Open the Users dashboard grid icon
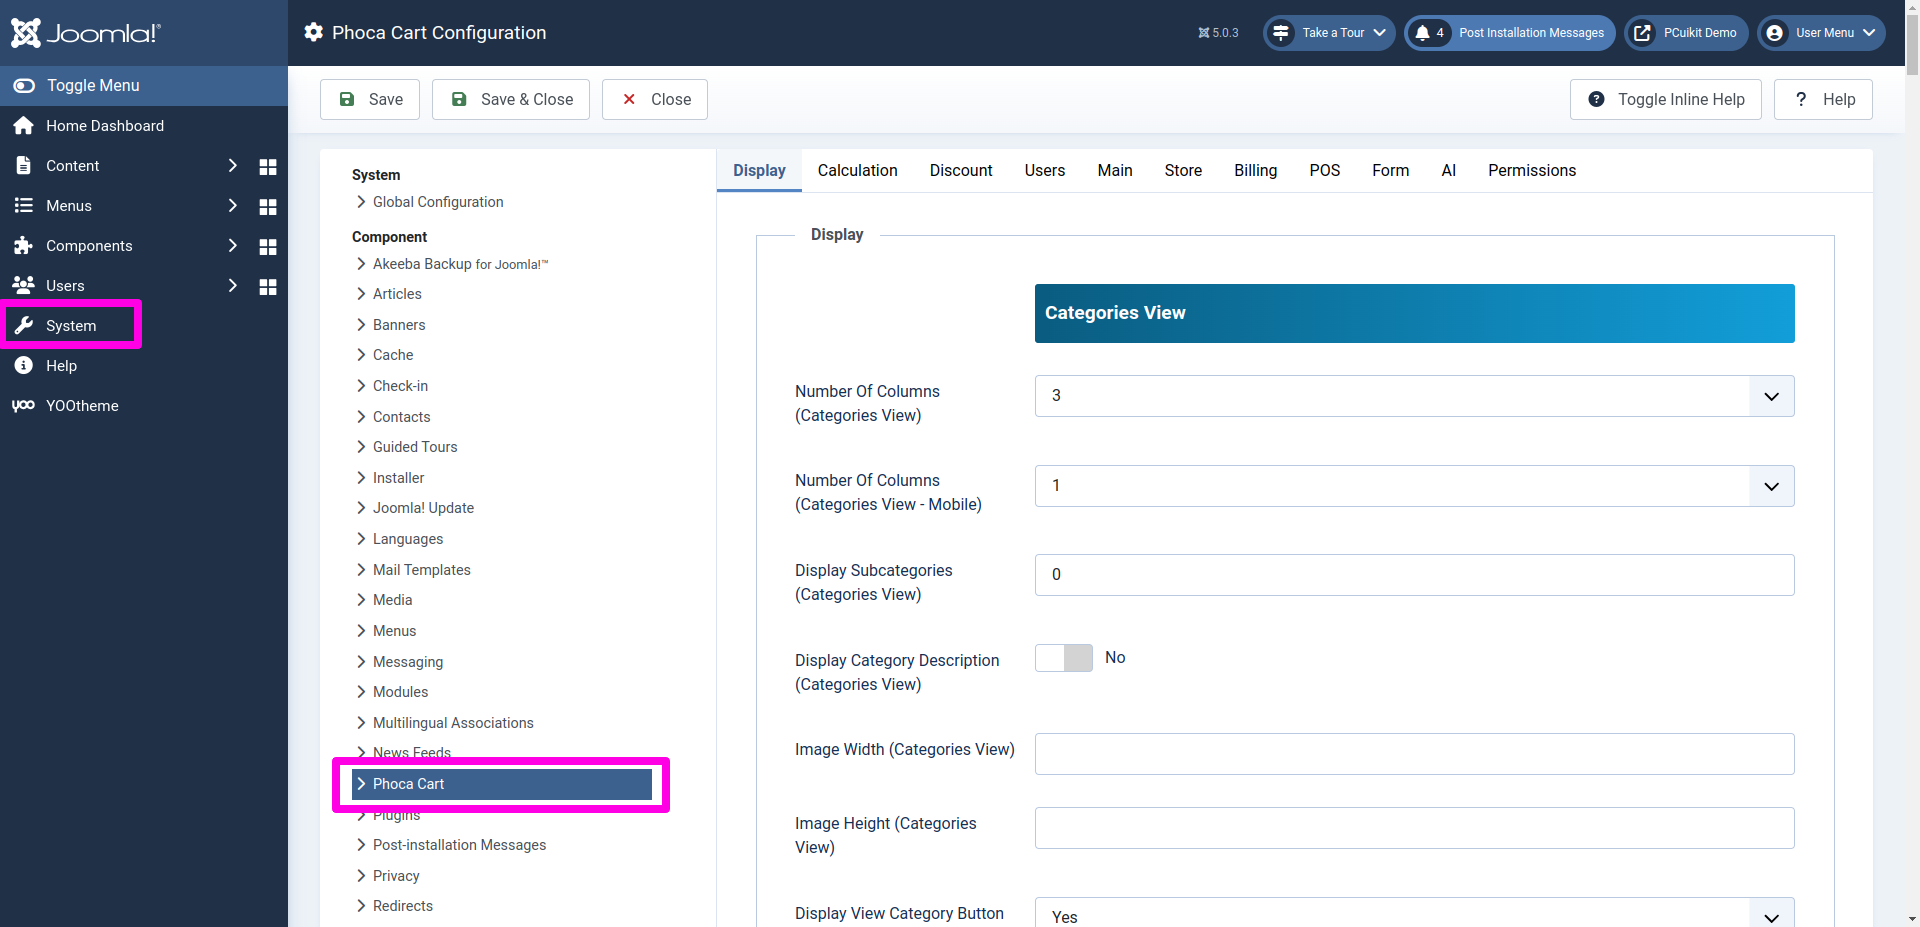The width and height of the screenshot is (1920, 927). click(268, 286)
